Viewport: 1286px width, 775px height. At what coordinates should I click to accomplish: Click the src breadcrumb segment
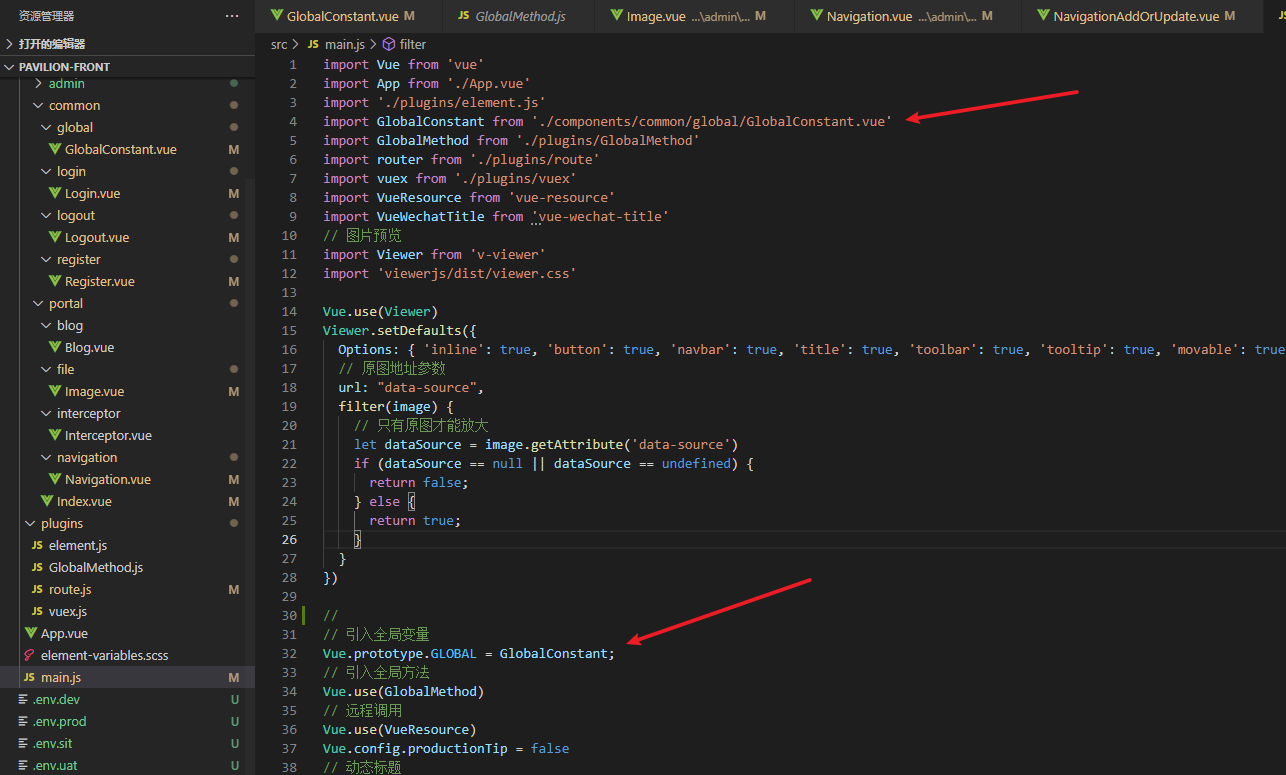(x=279, y=44)
